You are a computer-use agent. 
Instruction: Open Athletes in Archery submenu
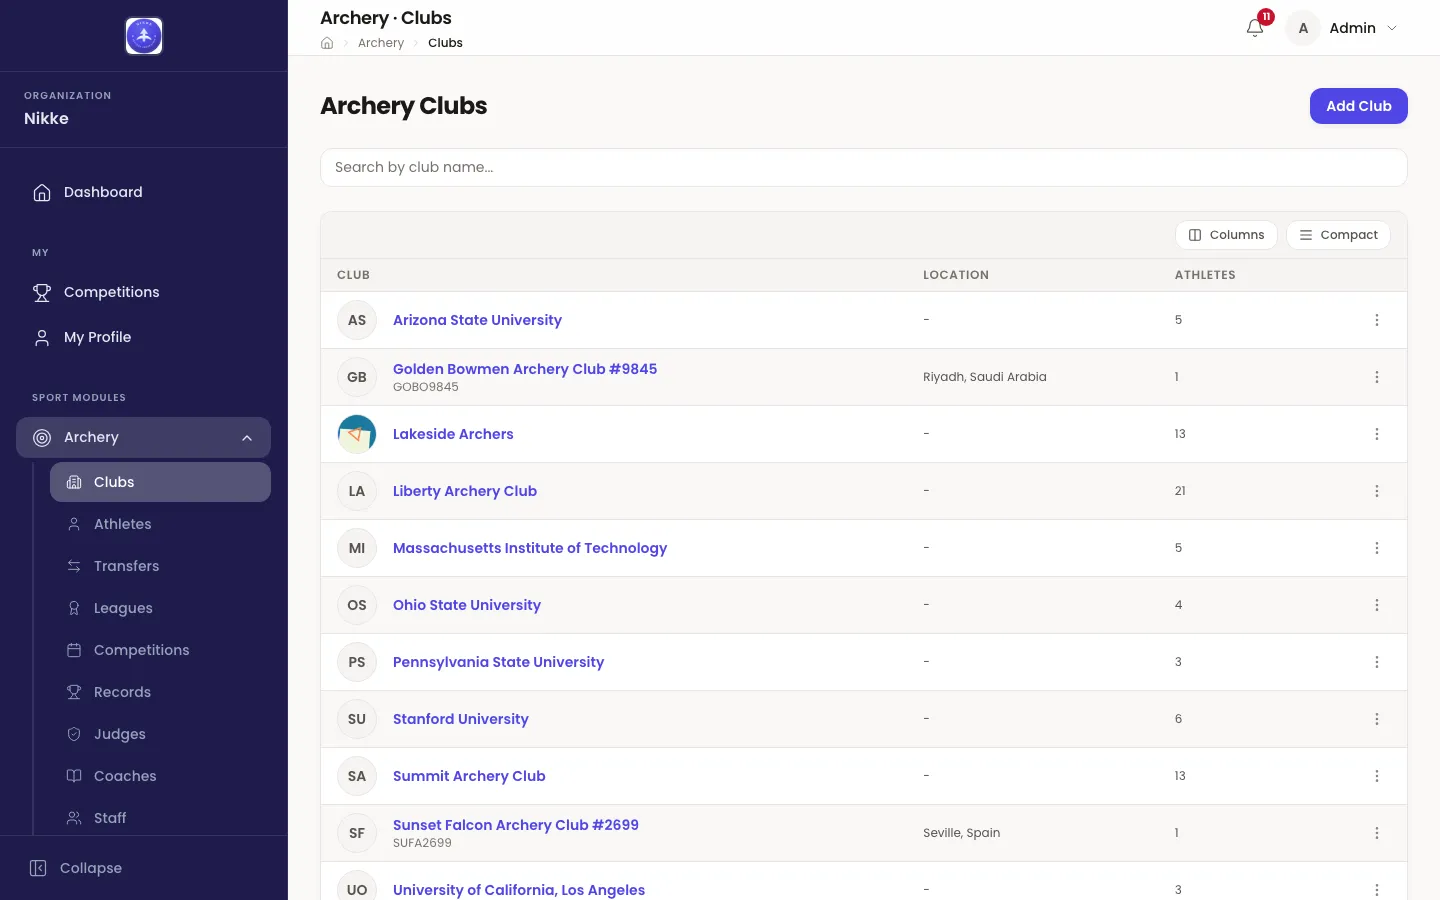coord(160,524)
